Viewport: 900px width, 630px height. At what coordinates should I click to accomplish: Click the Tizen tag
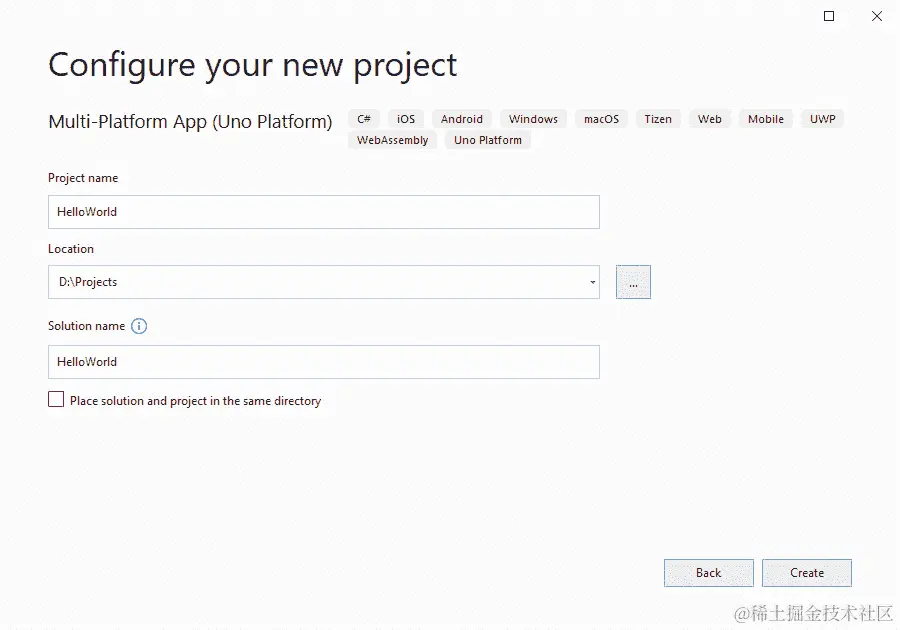pos(658,119)
